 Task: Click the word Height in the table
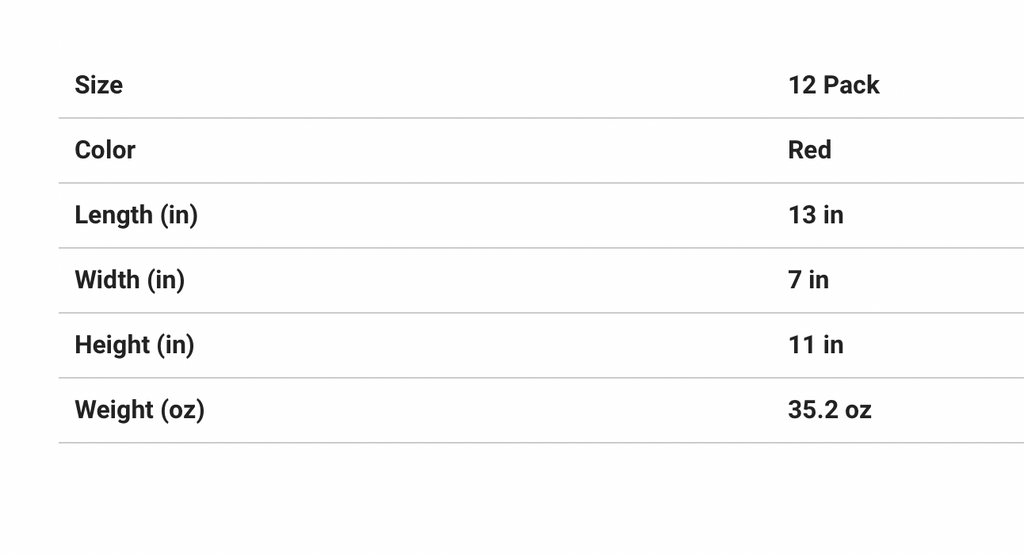tap(112, 345)
